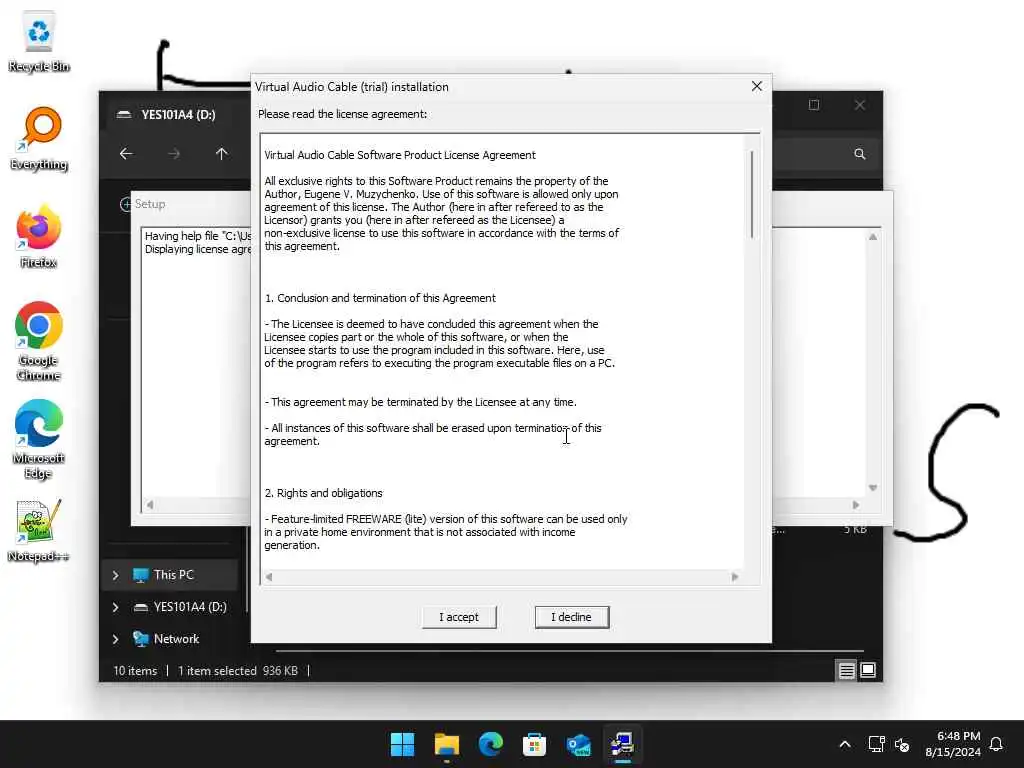Launch Firefox from the desktop

coord(39,237)
